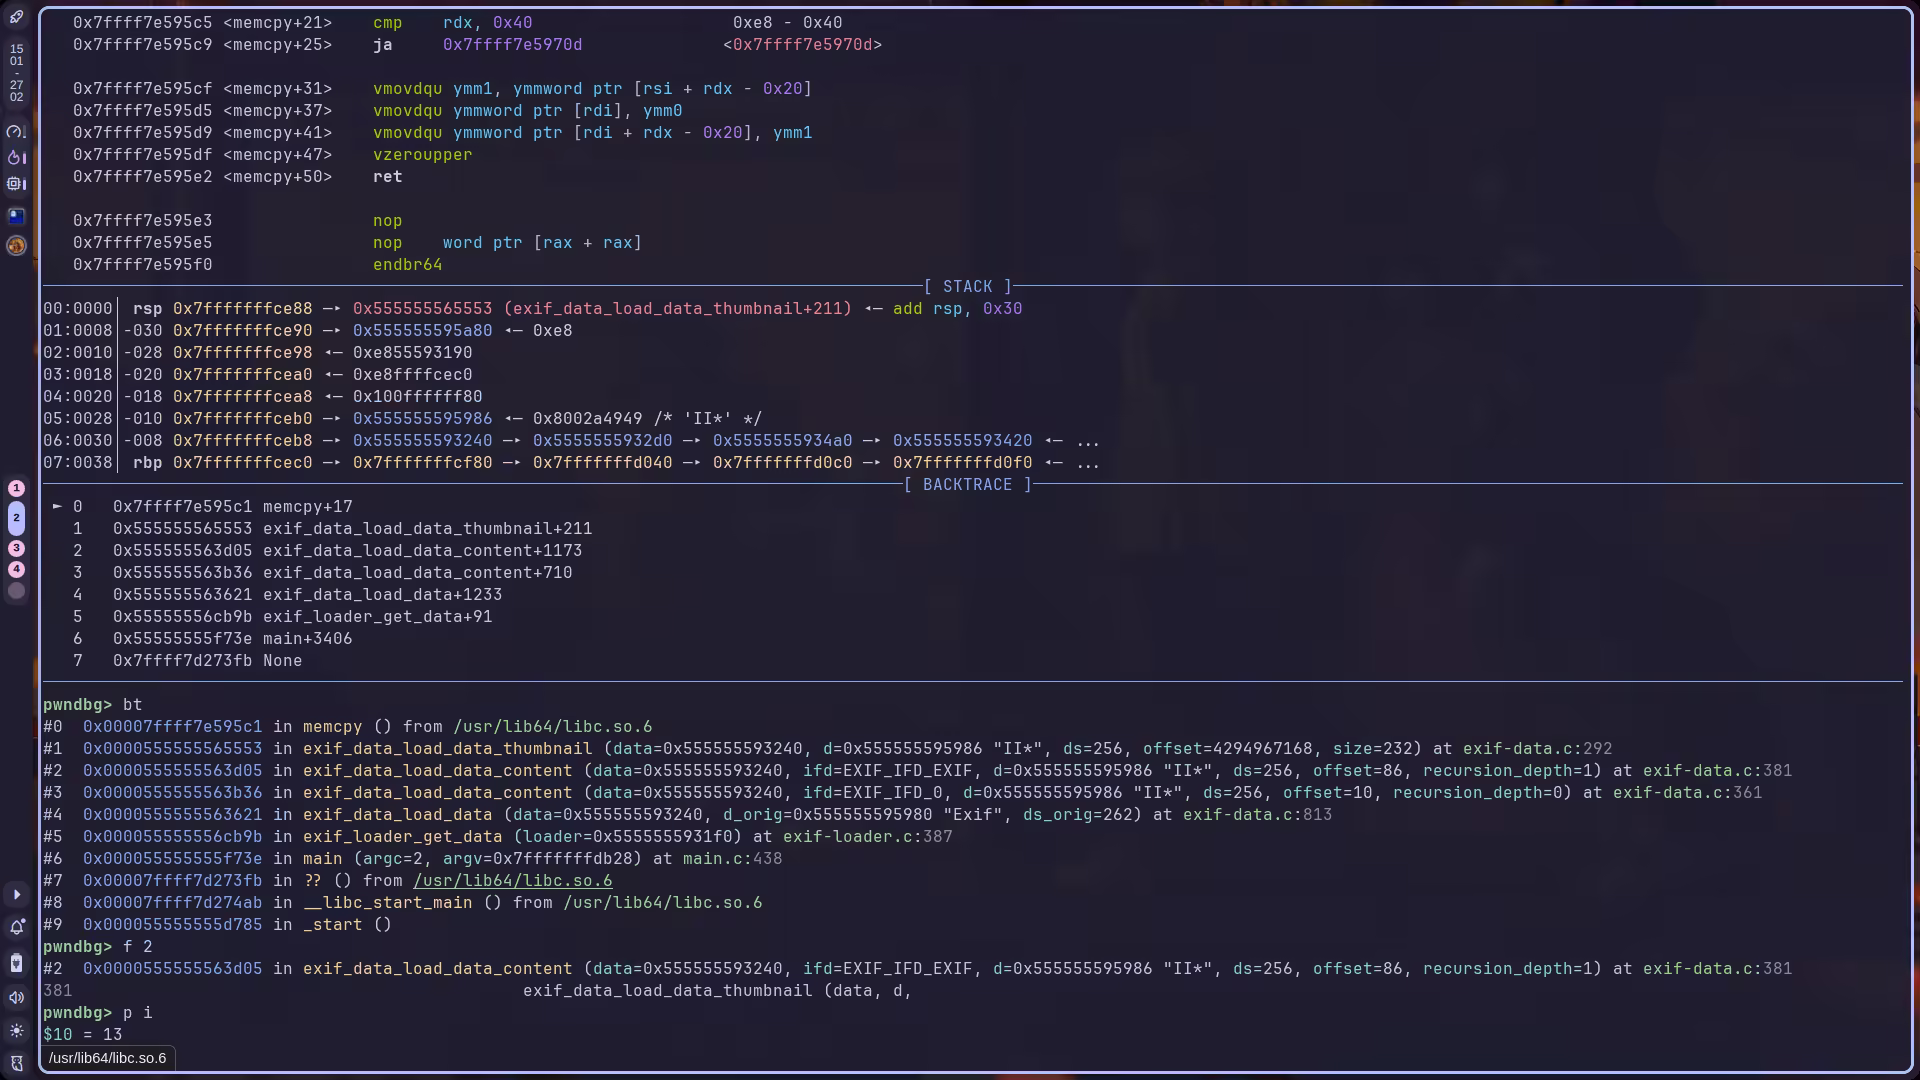Click the empty fifth workspace dot
This screenshot has height=1080, width=1920.
(16, 591)
